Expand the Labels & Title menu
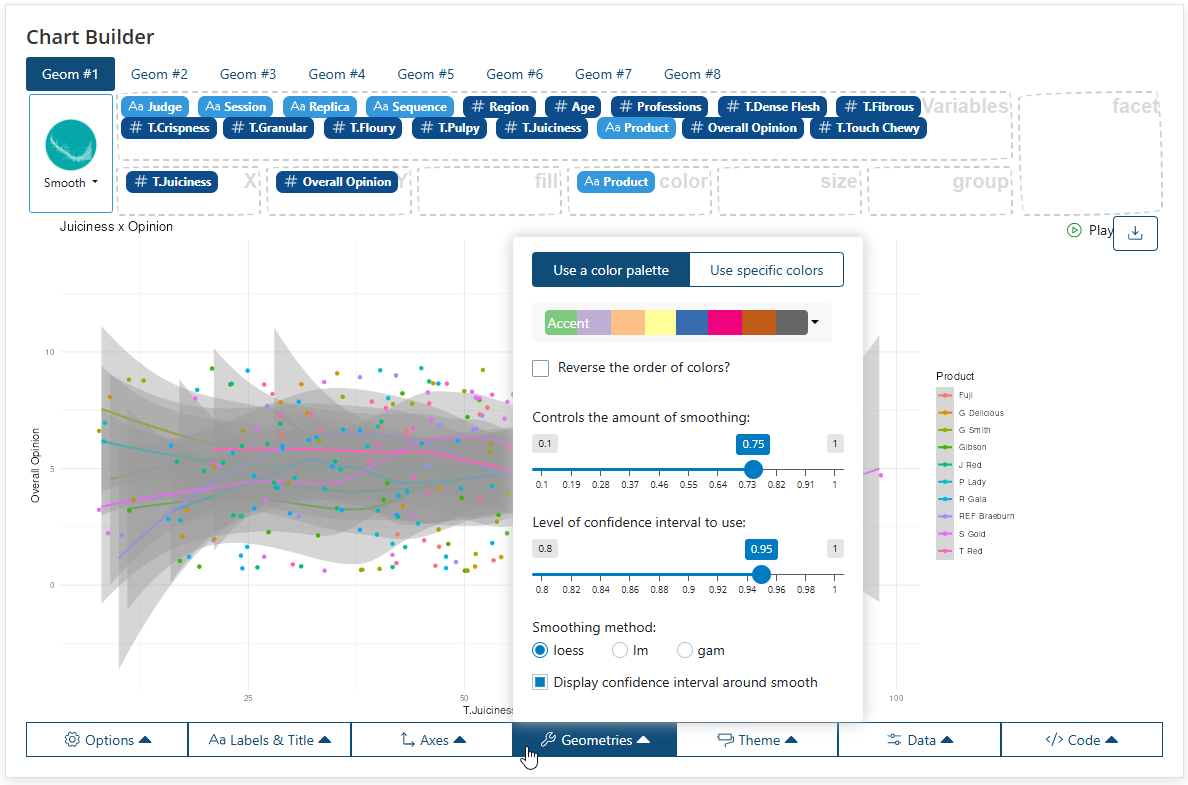 [270, 740]
